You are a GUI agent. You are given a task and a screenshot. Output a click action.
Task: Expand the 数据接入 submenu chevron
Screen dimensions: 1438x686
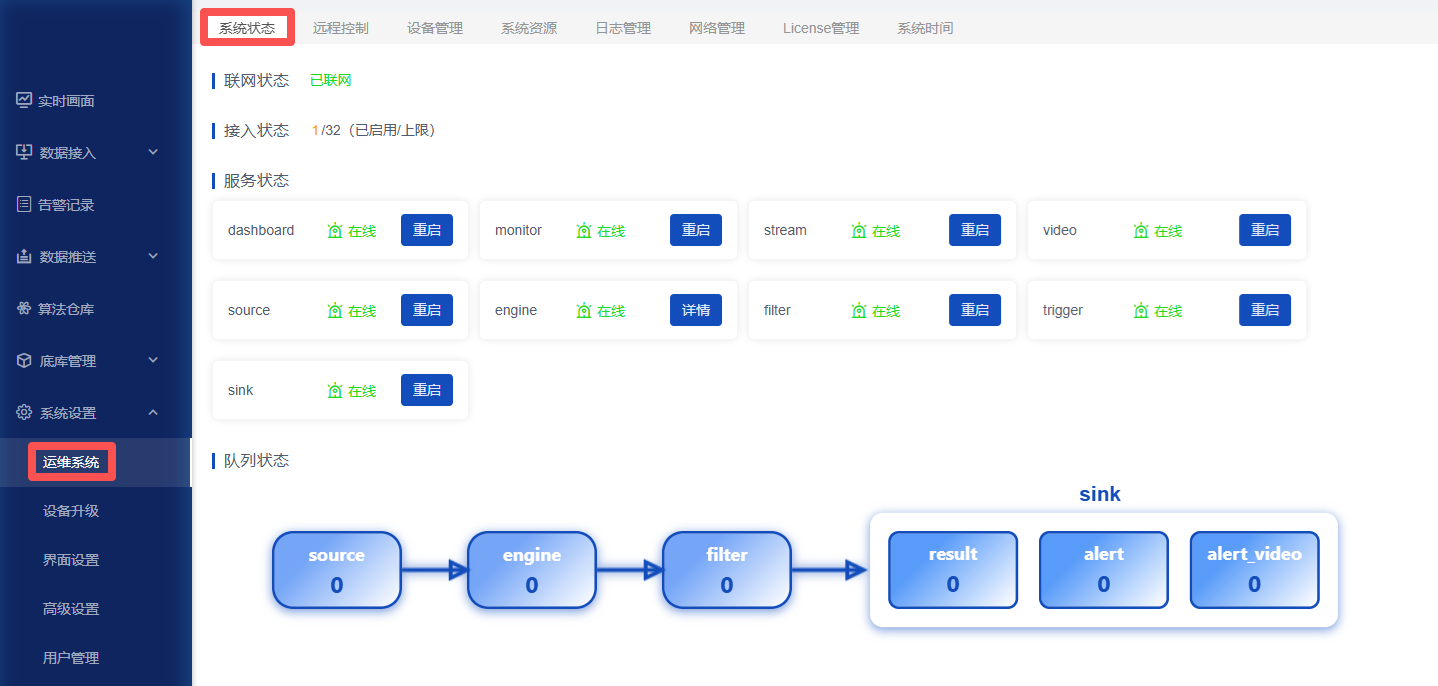point(153,152)
